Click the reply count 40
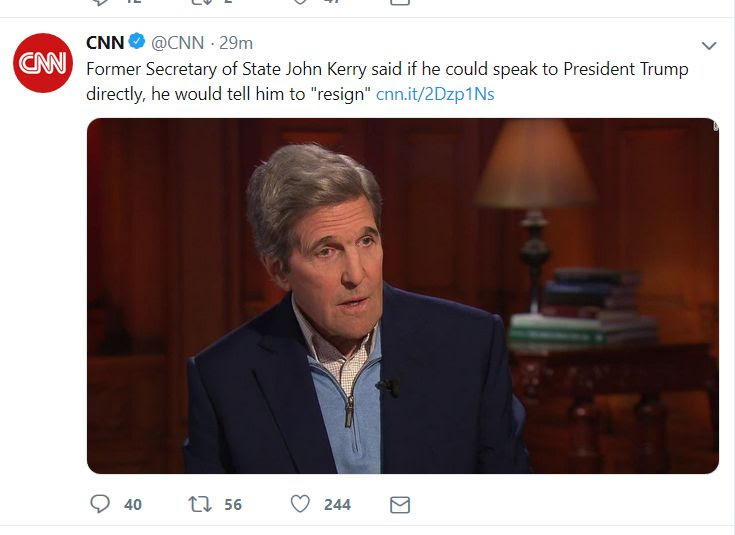This screenshot has height=535, width=735. tap(133, 505)
